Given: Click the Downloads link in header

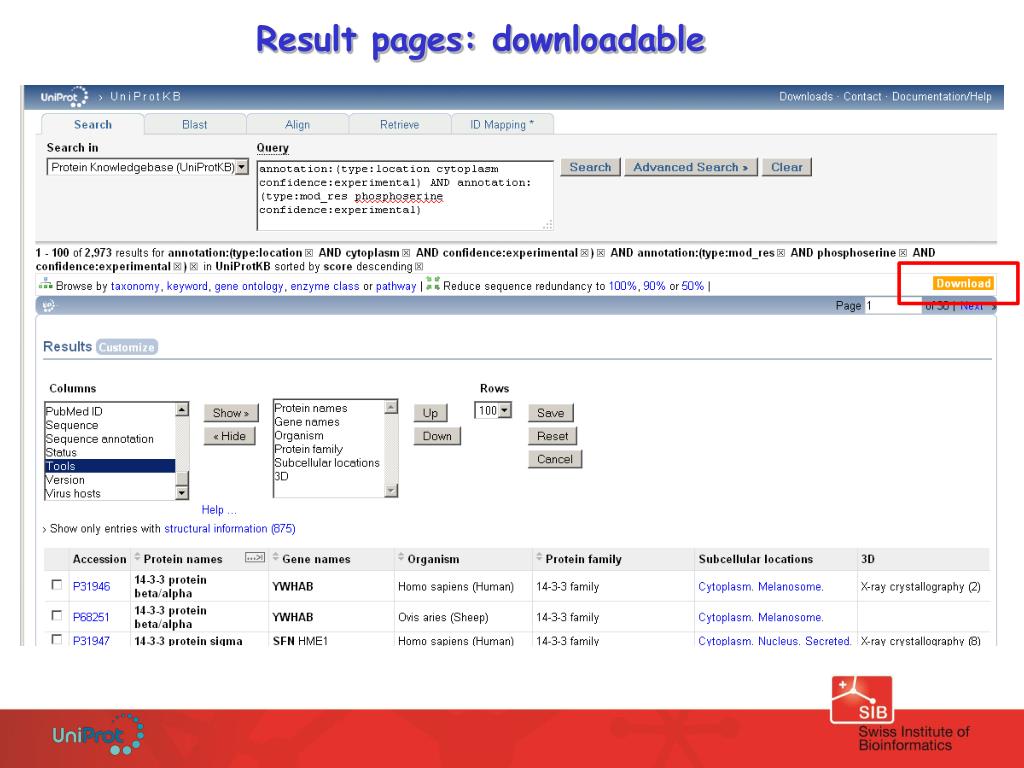Looking at the screenshot, I should point(806,97).
